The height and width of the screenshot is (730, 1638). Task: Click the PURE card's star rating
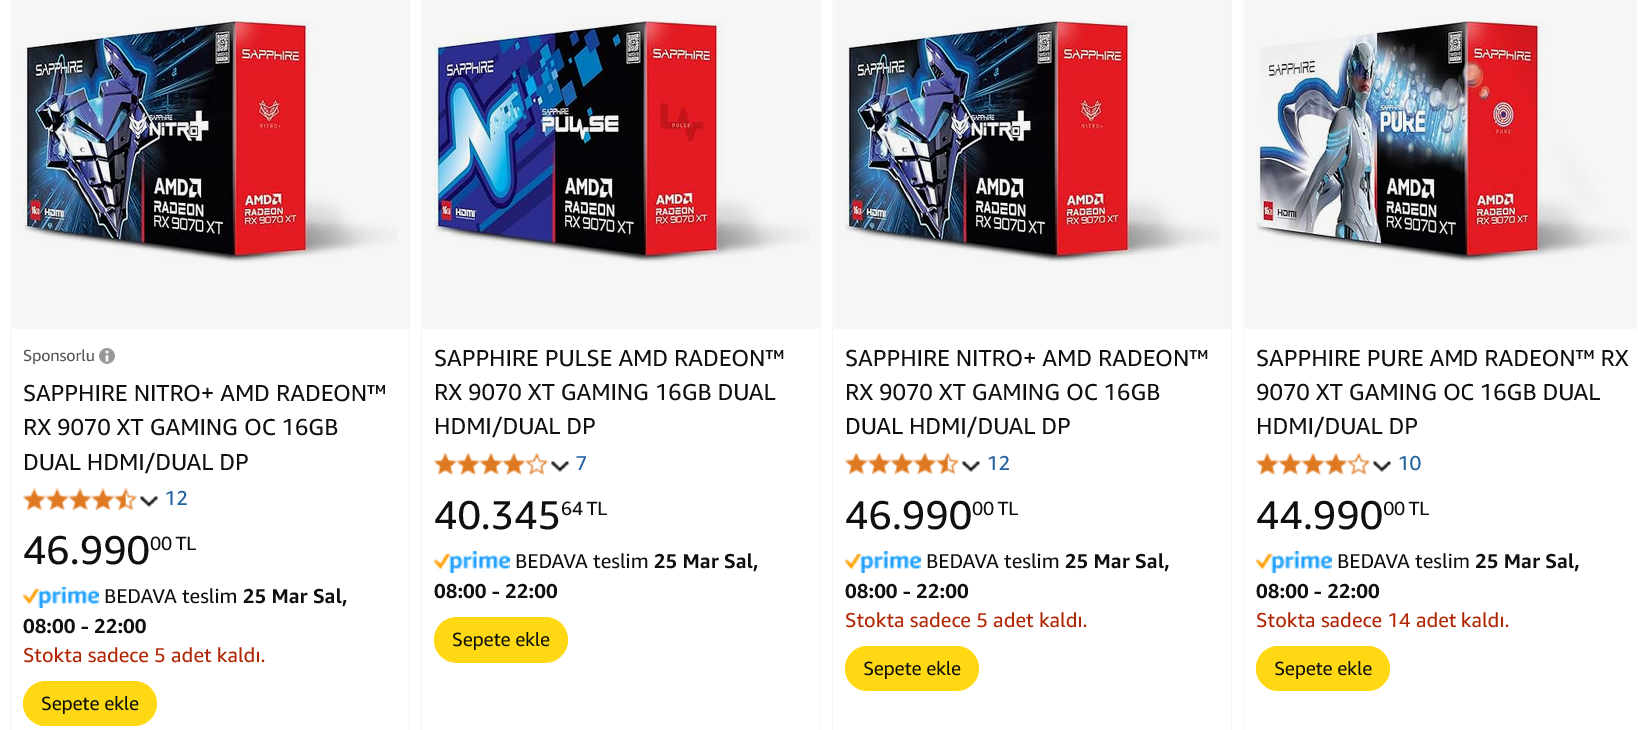tap(1312, 464)
